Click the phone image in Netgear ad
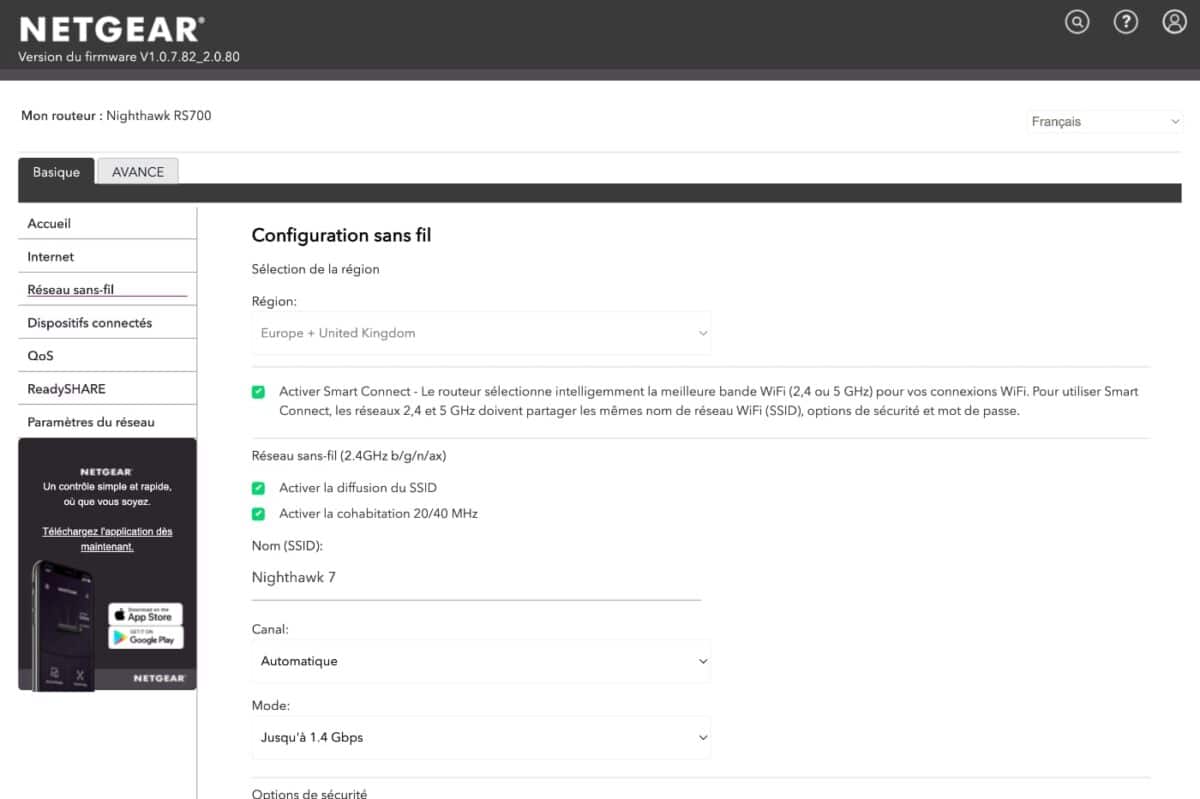Viewport: 1200px width, 799px height. click(x=64, y=625)
